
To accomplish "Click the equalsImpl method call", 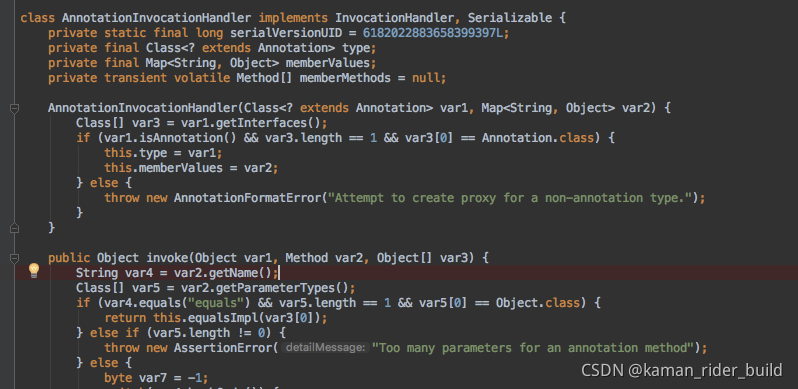I will (x=227, y=318).
